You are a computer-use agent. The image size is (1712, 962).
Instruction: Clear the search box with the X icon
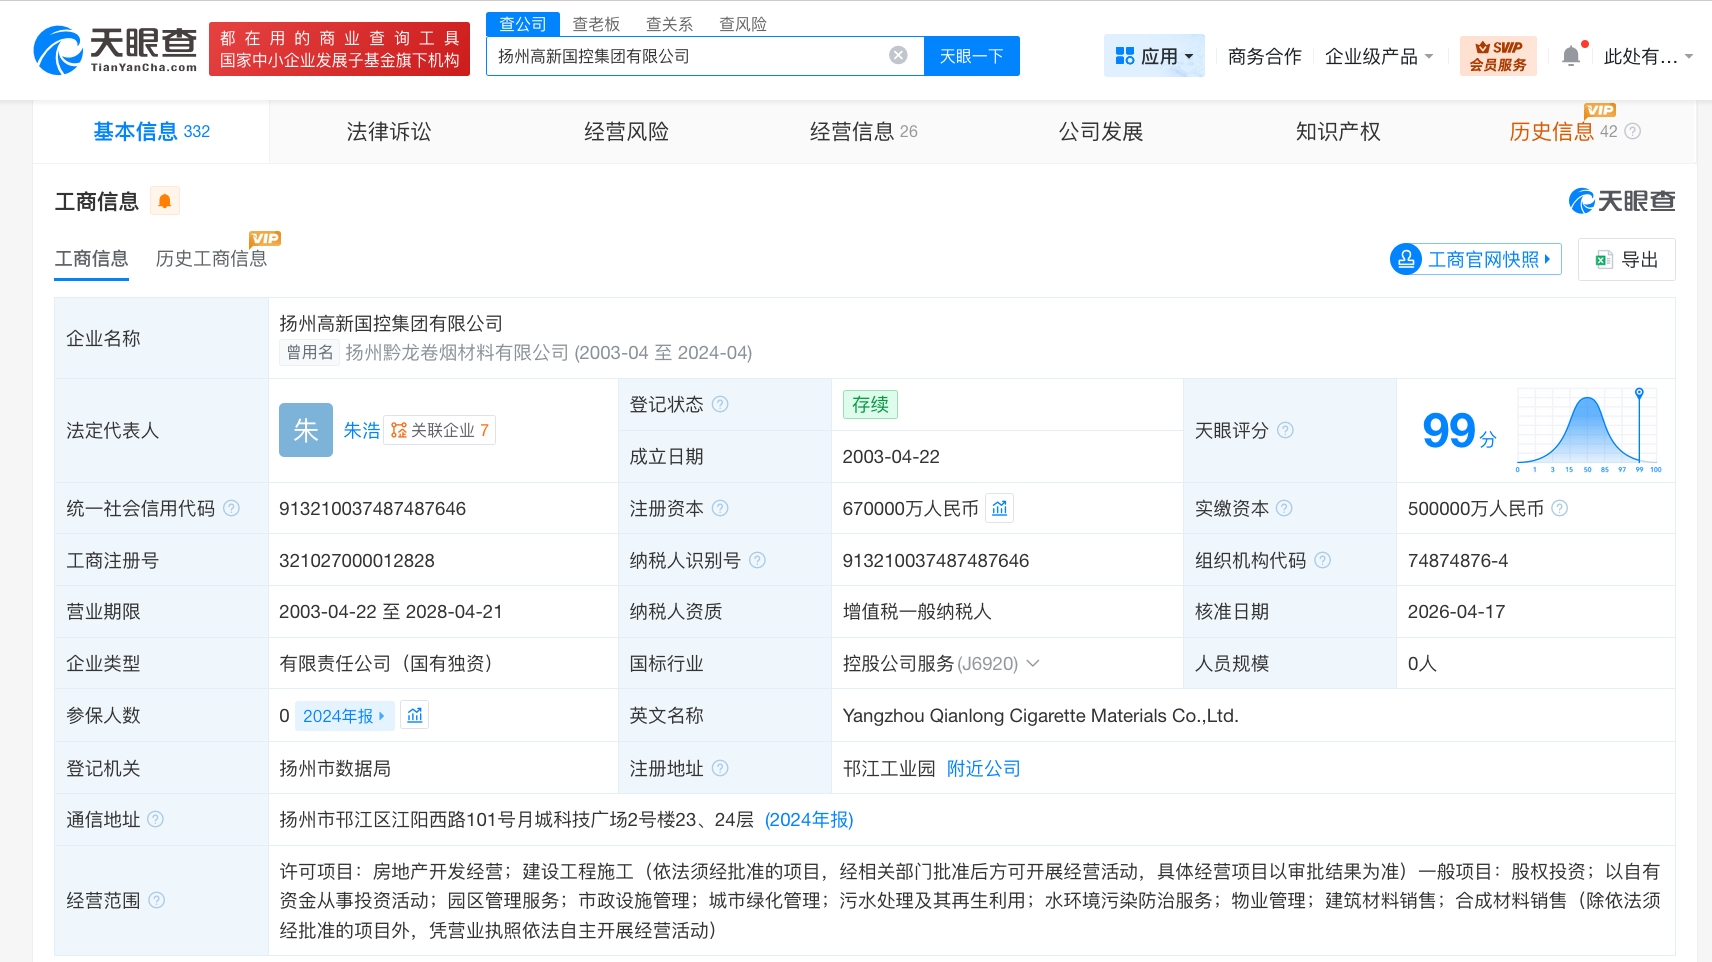[x=898, y=56]
